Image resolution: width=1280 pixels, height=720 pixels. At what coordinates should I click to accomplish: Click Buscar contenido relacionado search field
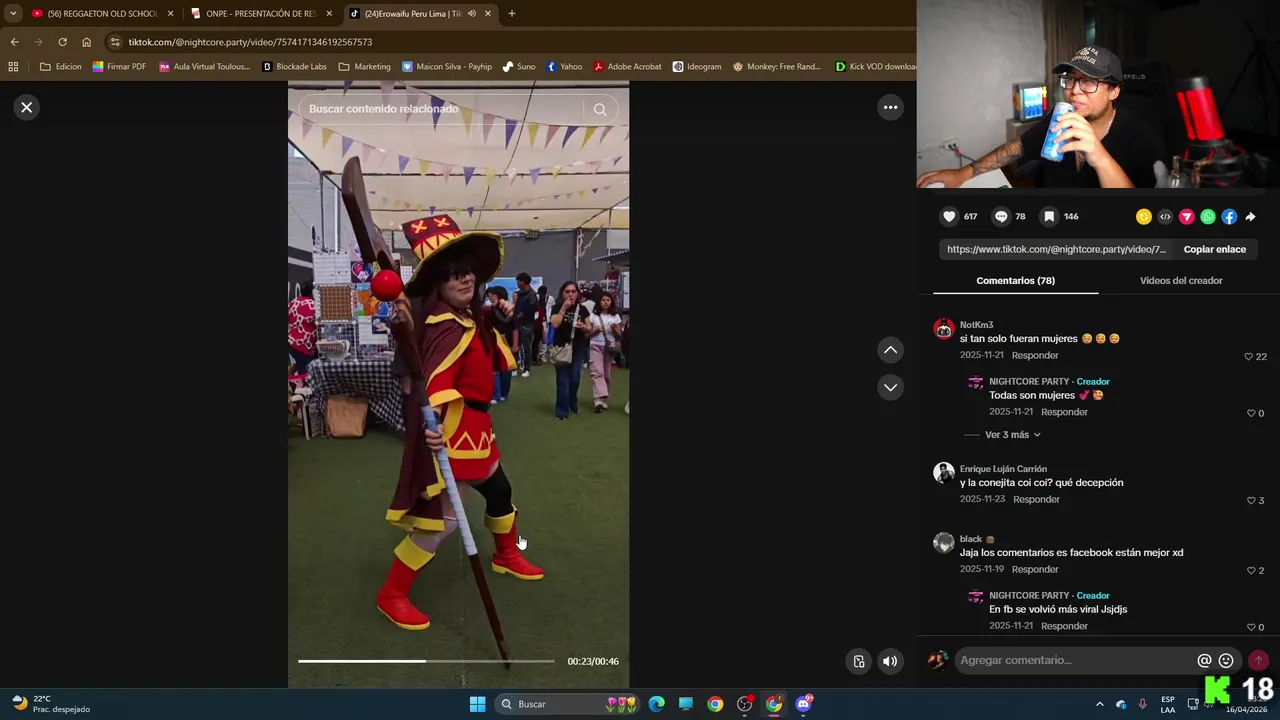(441, 109)
